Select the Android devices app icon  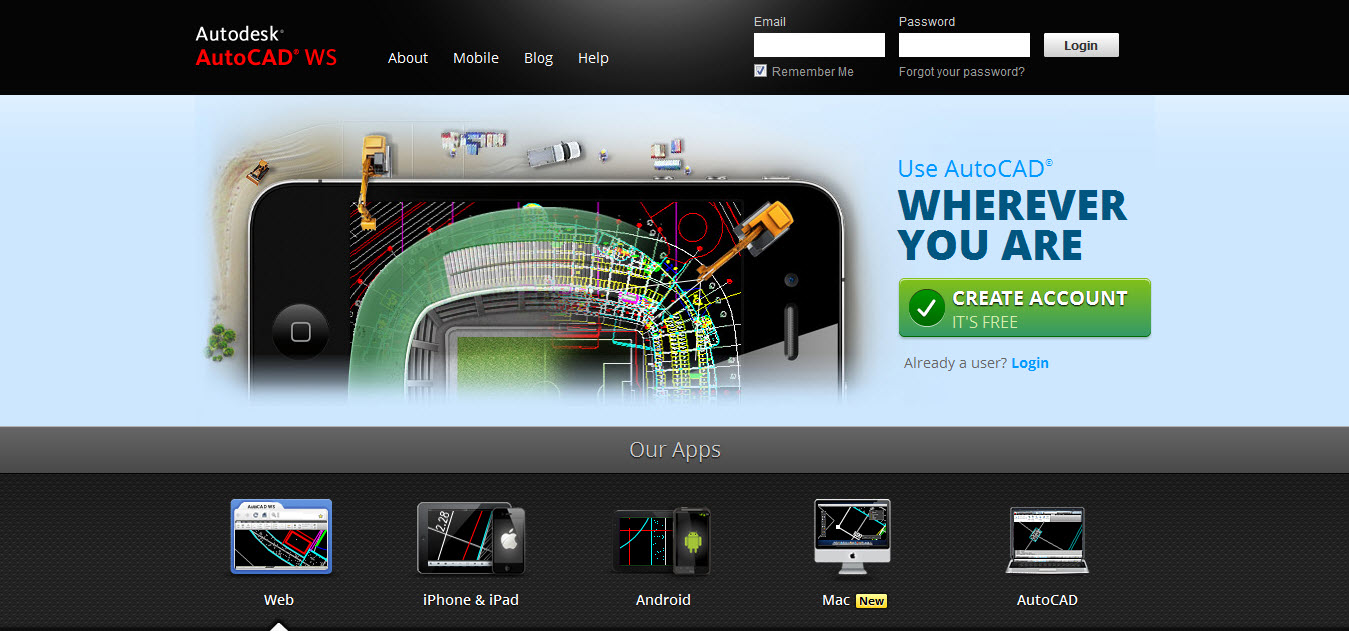point(662,540)
